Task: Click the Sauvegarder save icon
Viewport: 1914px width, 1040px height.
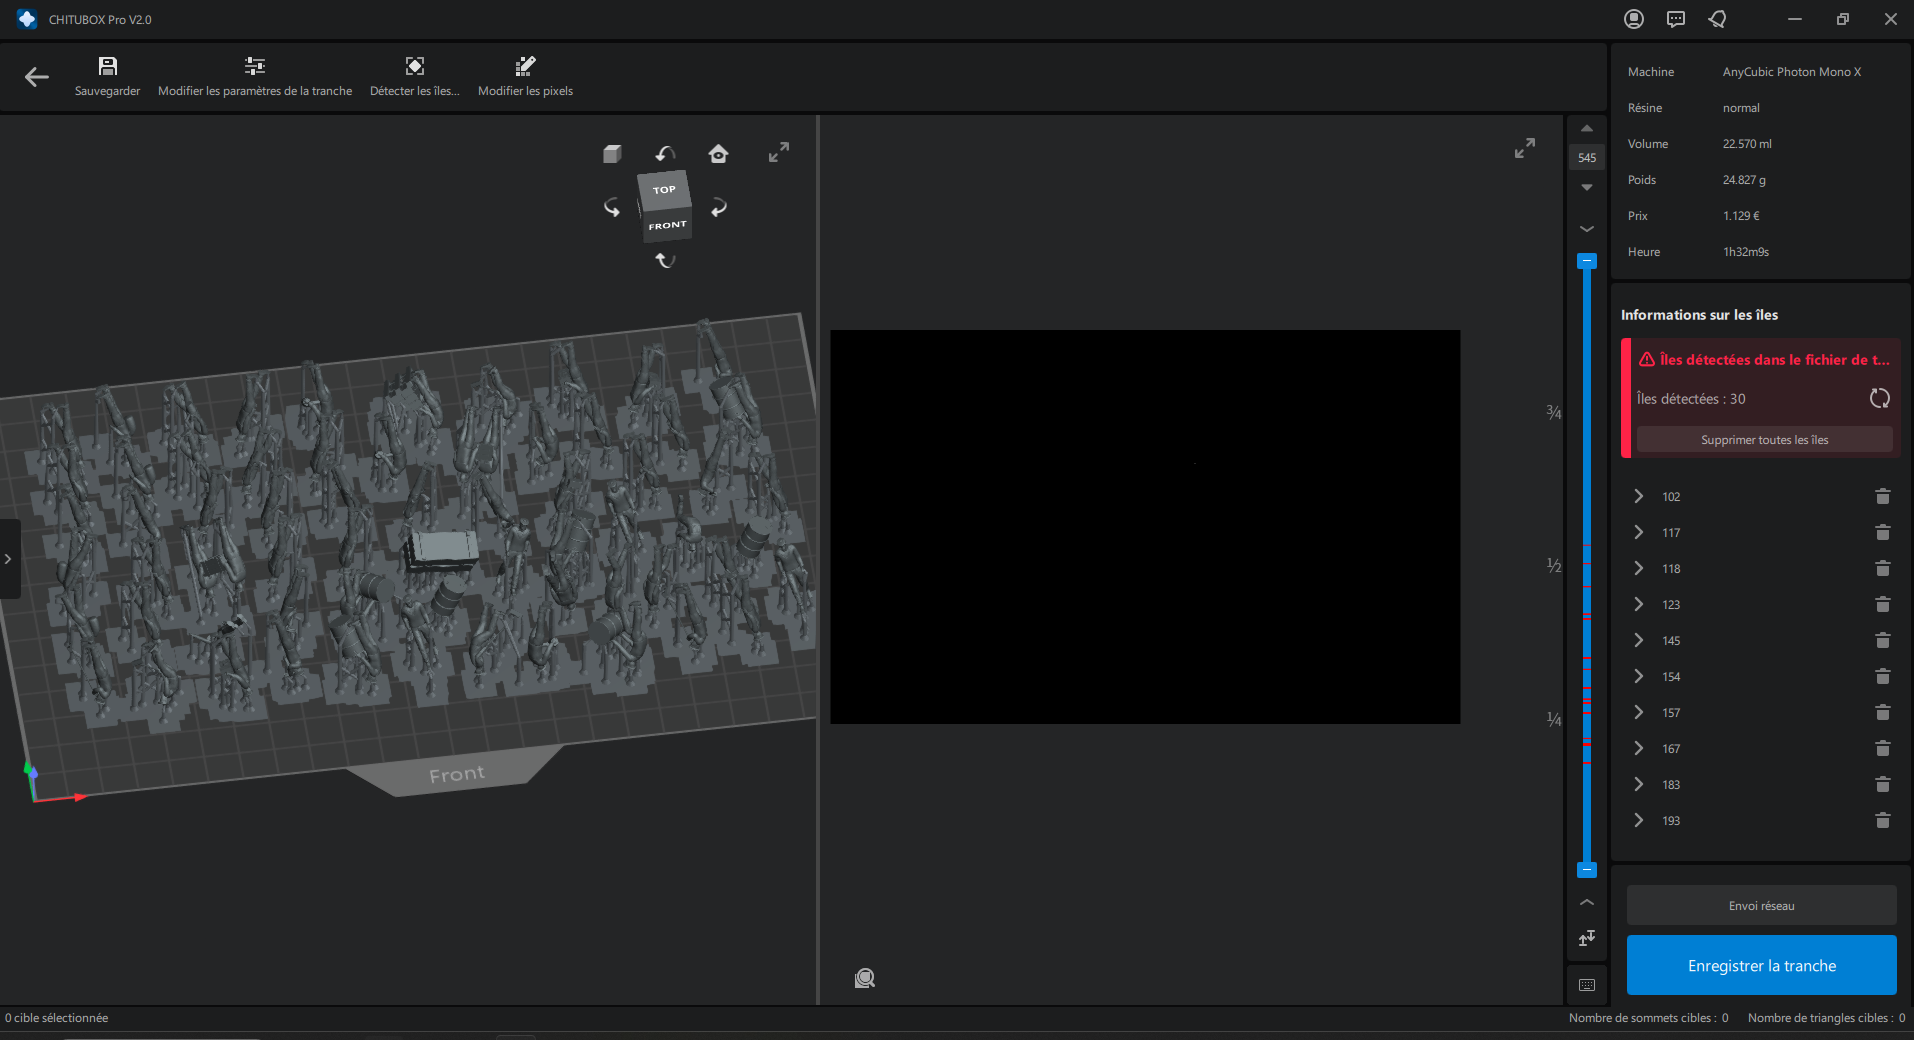Action: coord(108,66)
